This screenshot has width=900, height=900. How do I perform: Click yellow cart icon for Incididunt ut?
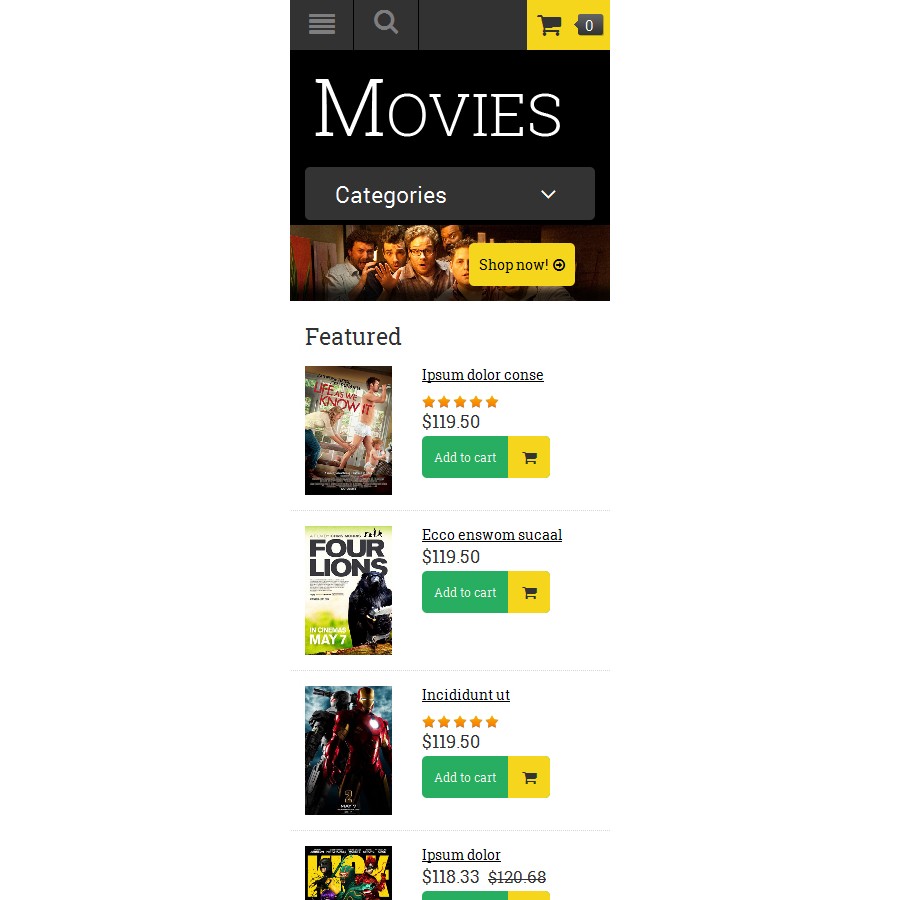(x=529, y=777)
